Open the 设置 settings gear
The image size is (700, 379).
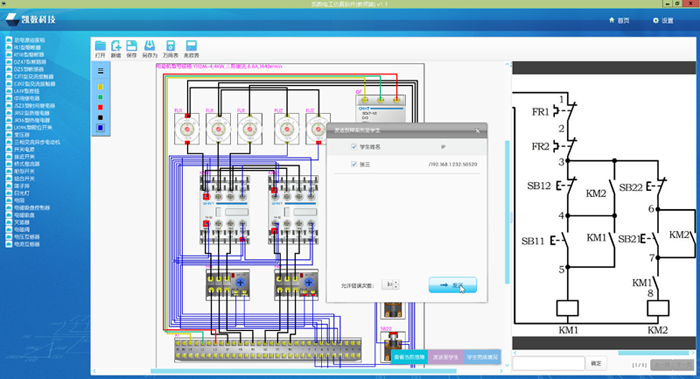[x=662, y=21]
